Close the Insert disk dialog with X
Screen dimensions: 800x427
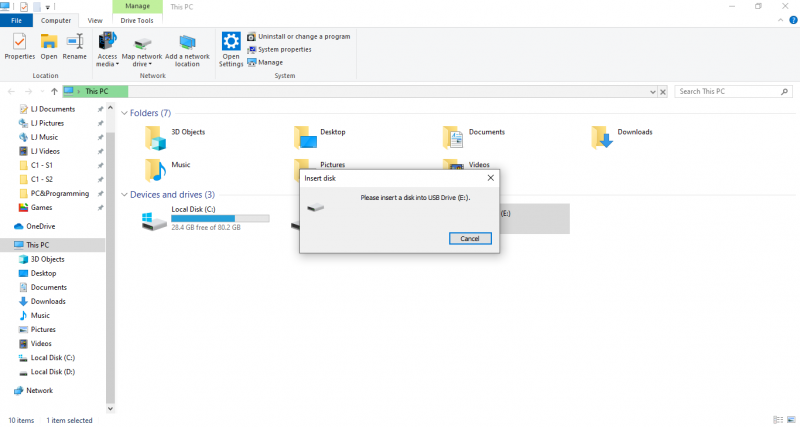[490, 177]
